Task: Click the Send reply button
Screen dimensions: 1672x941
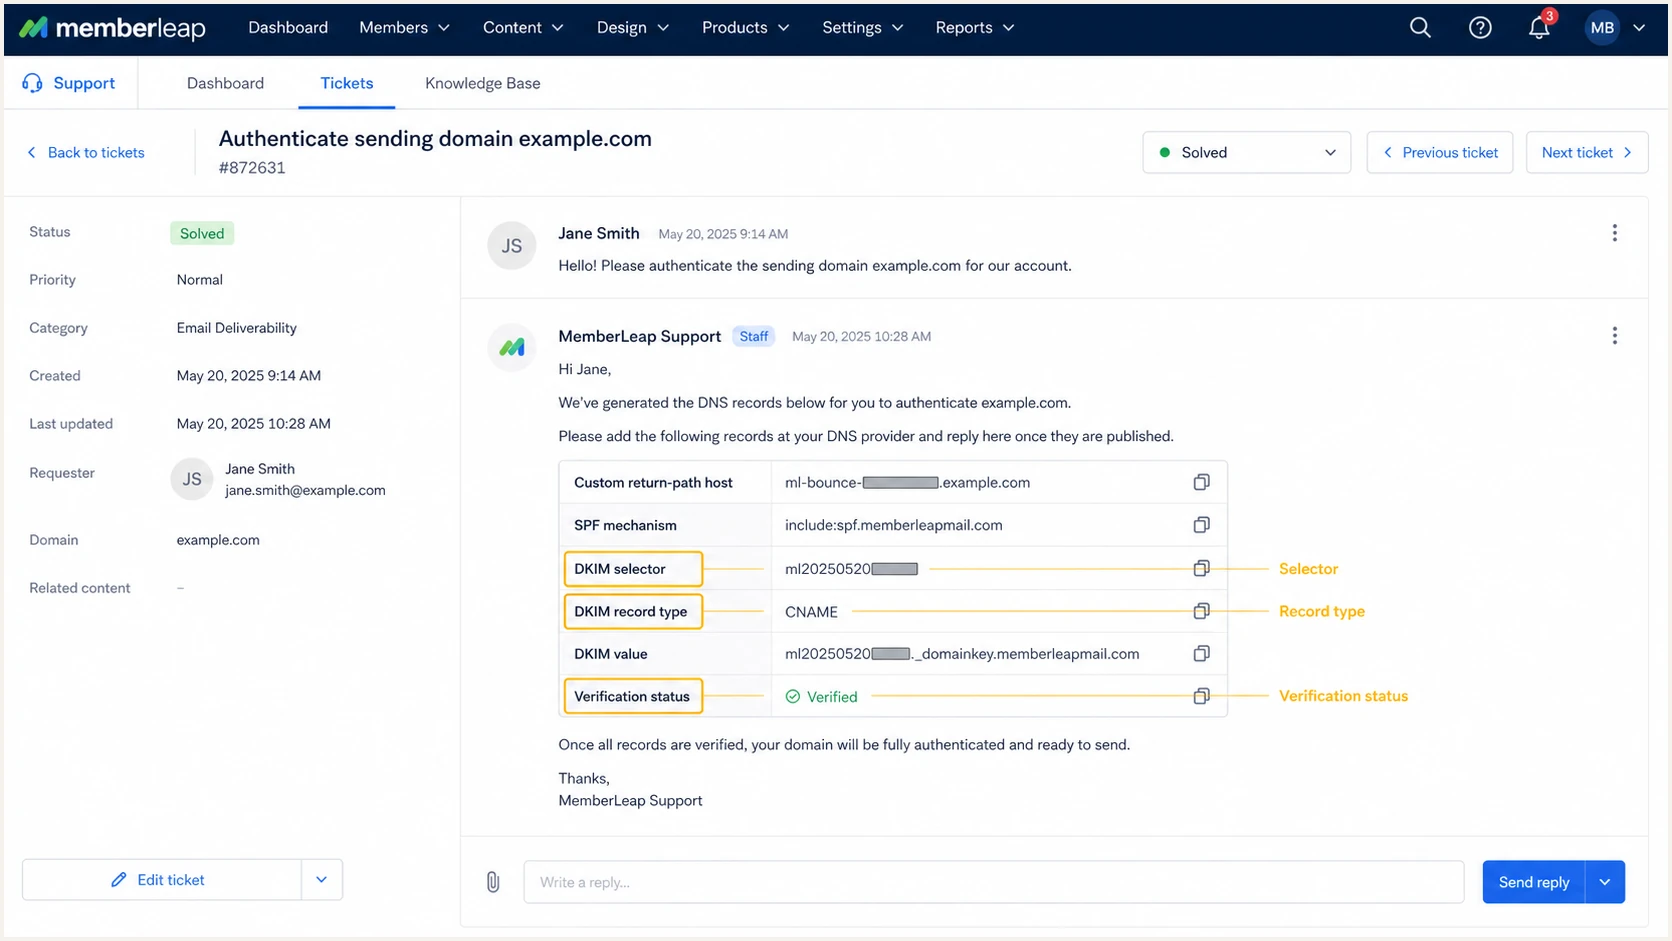Action: (1534, 882)
